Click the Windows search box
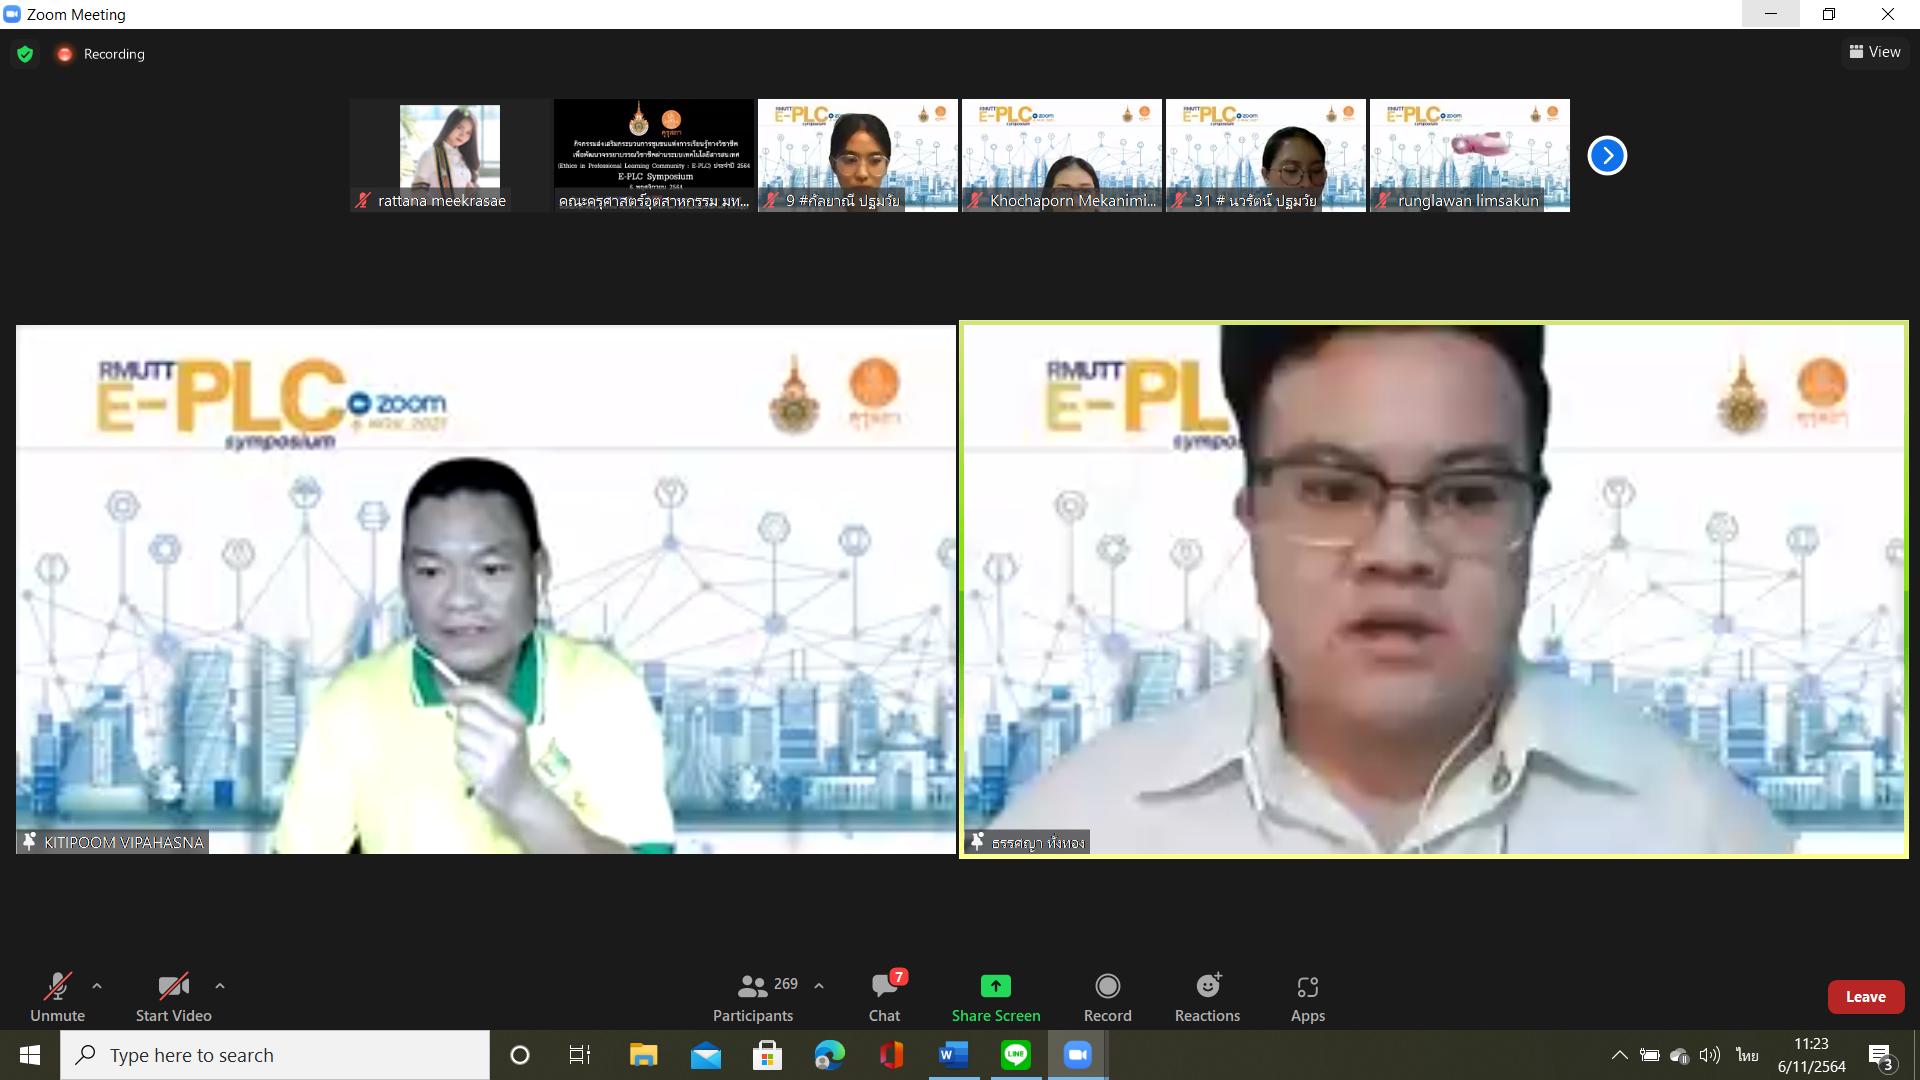Screen dimensions: 1920x1080 click(x=275, y=1055)
